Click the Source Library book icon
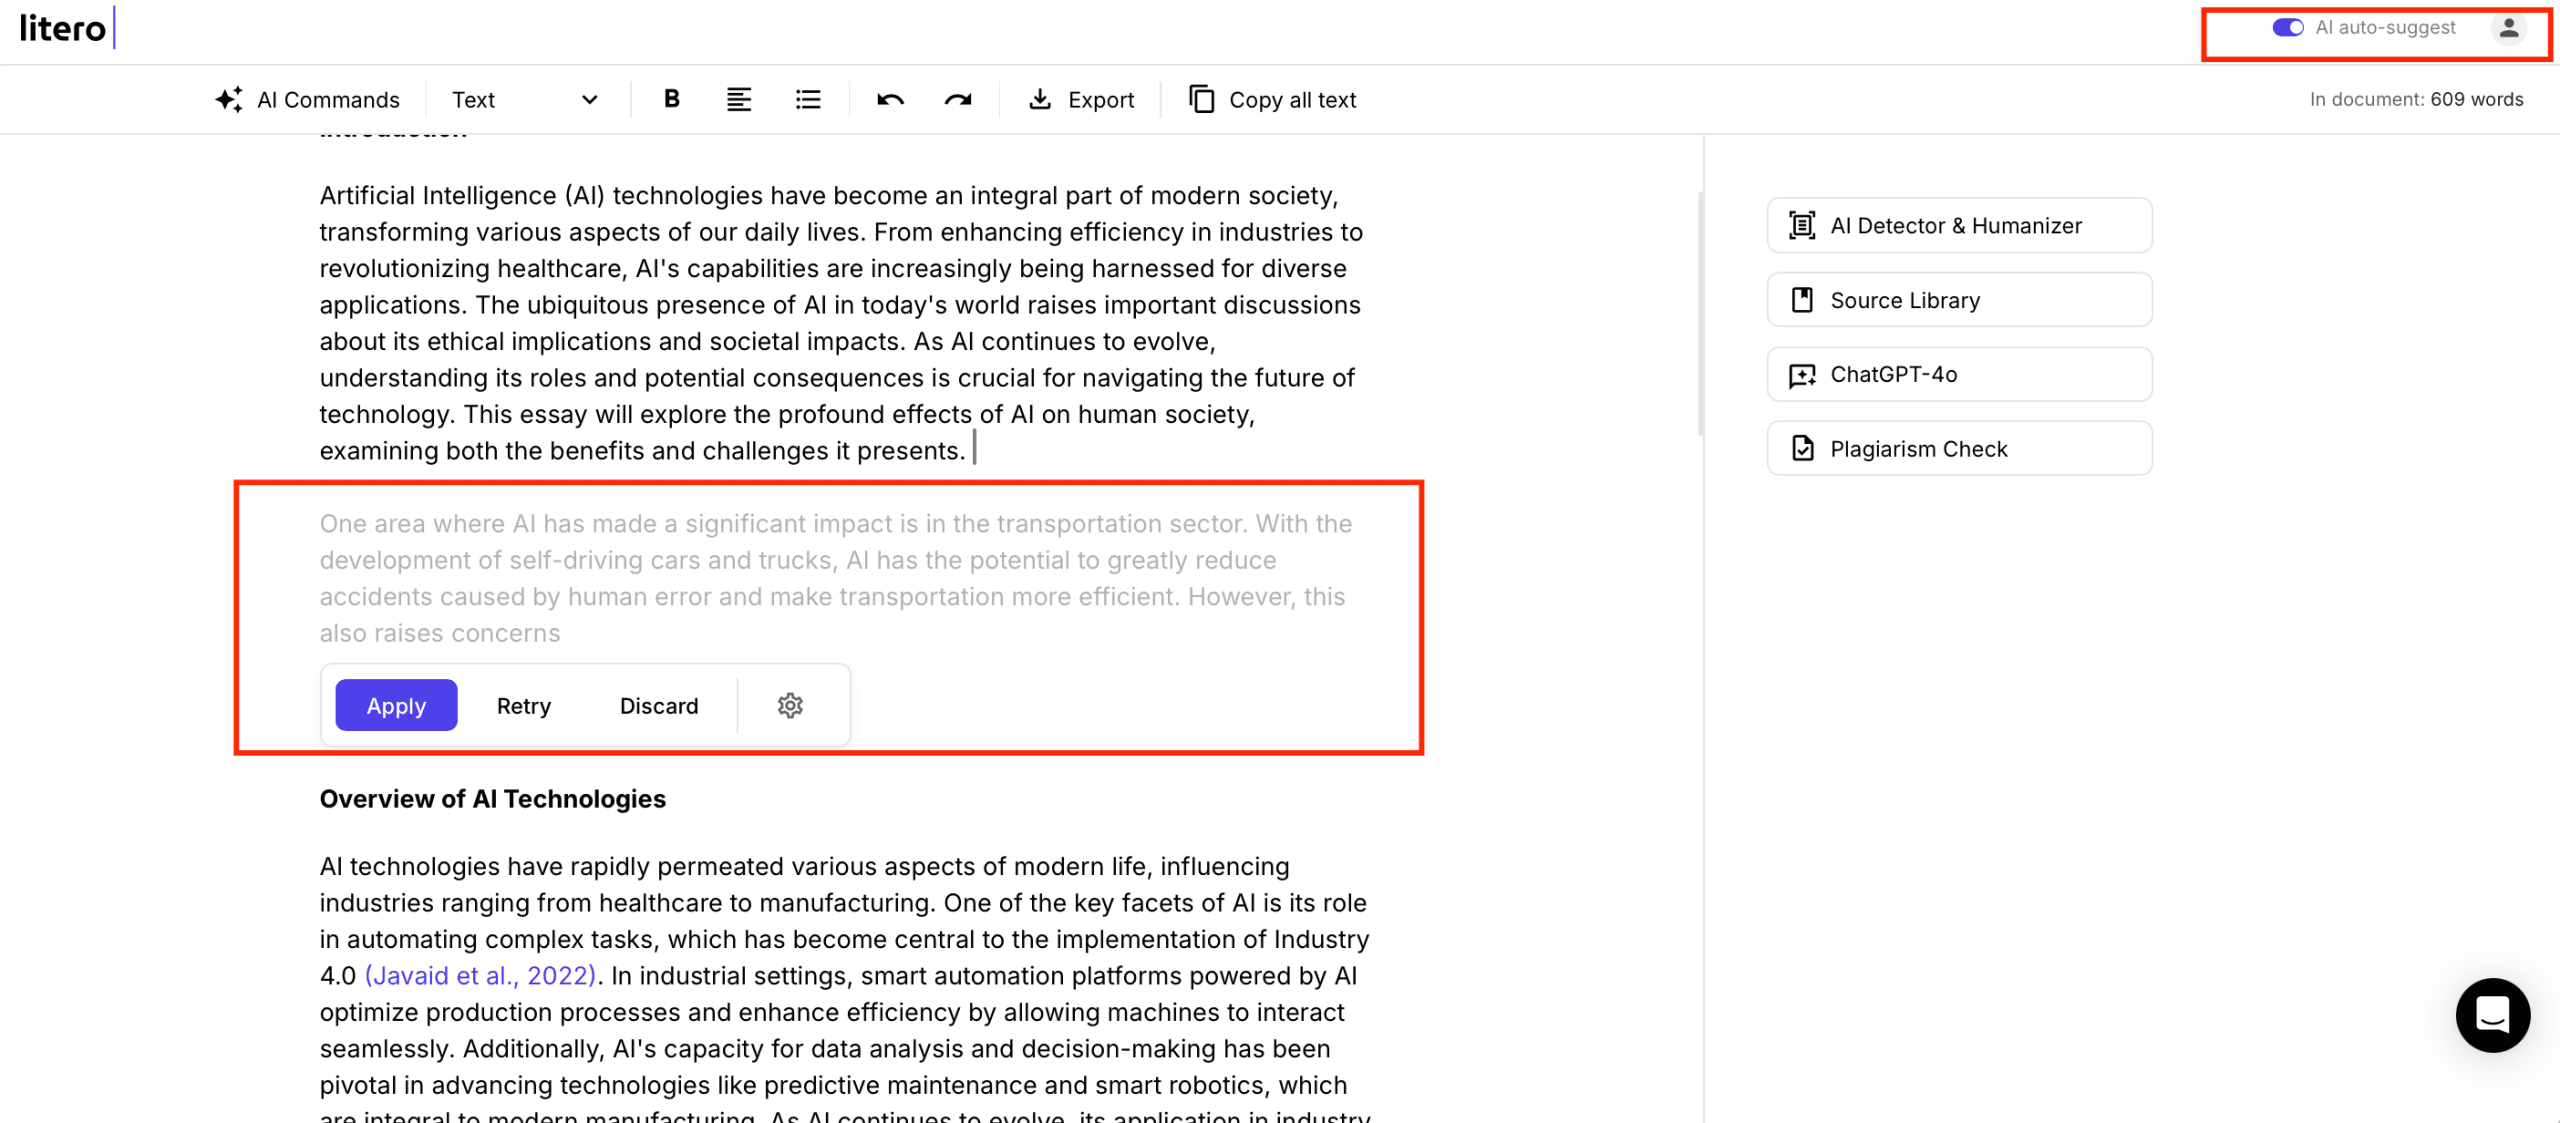This screenshot has width=2560, height=1123. coord(1802,300)
